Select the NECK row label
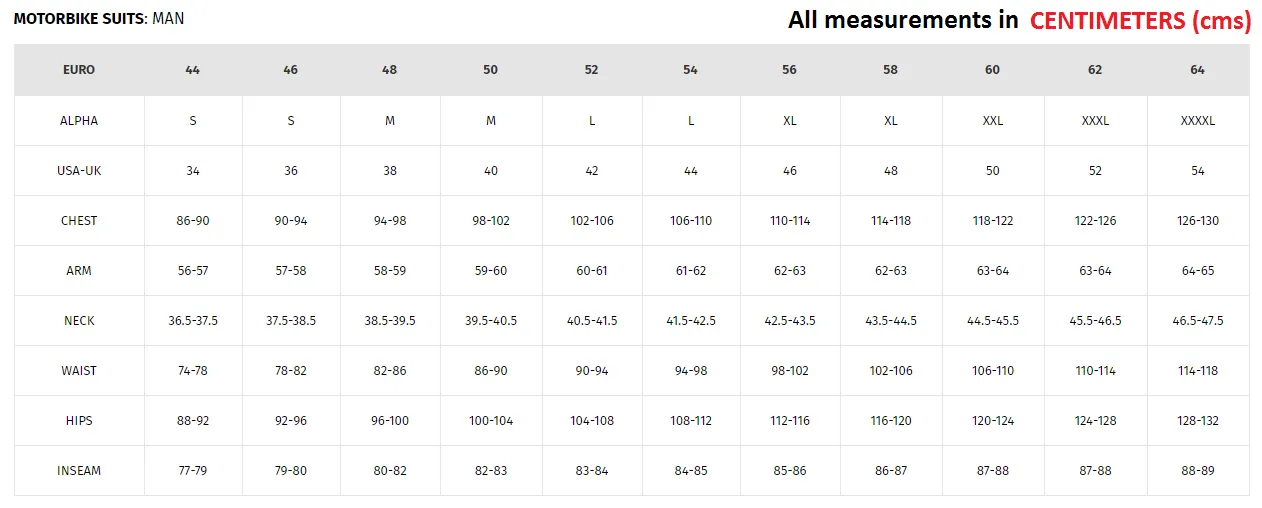The width and height of the screenshot is (1262, 508). point(79,320)
